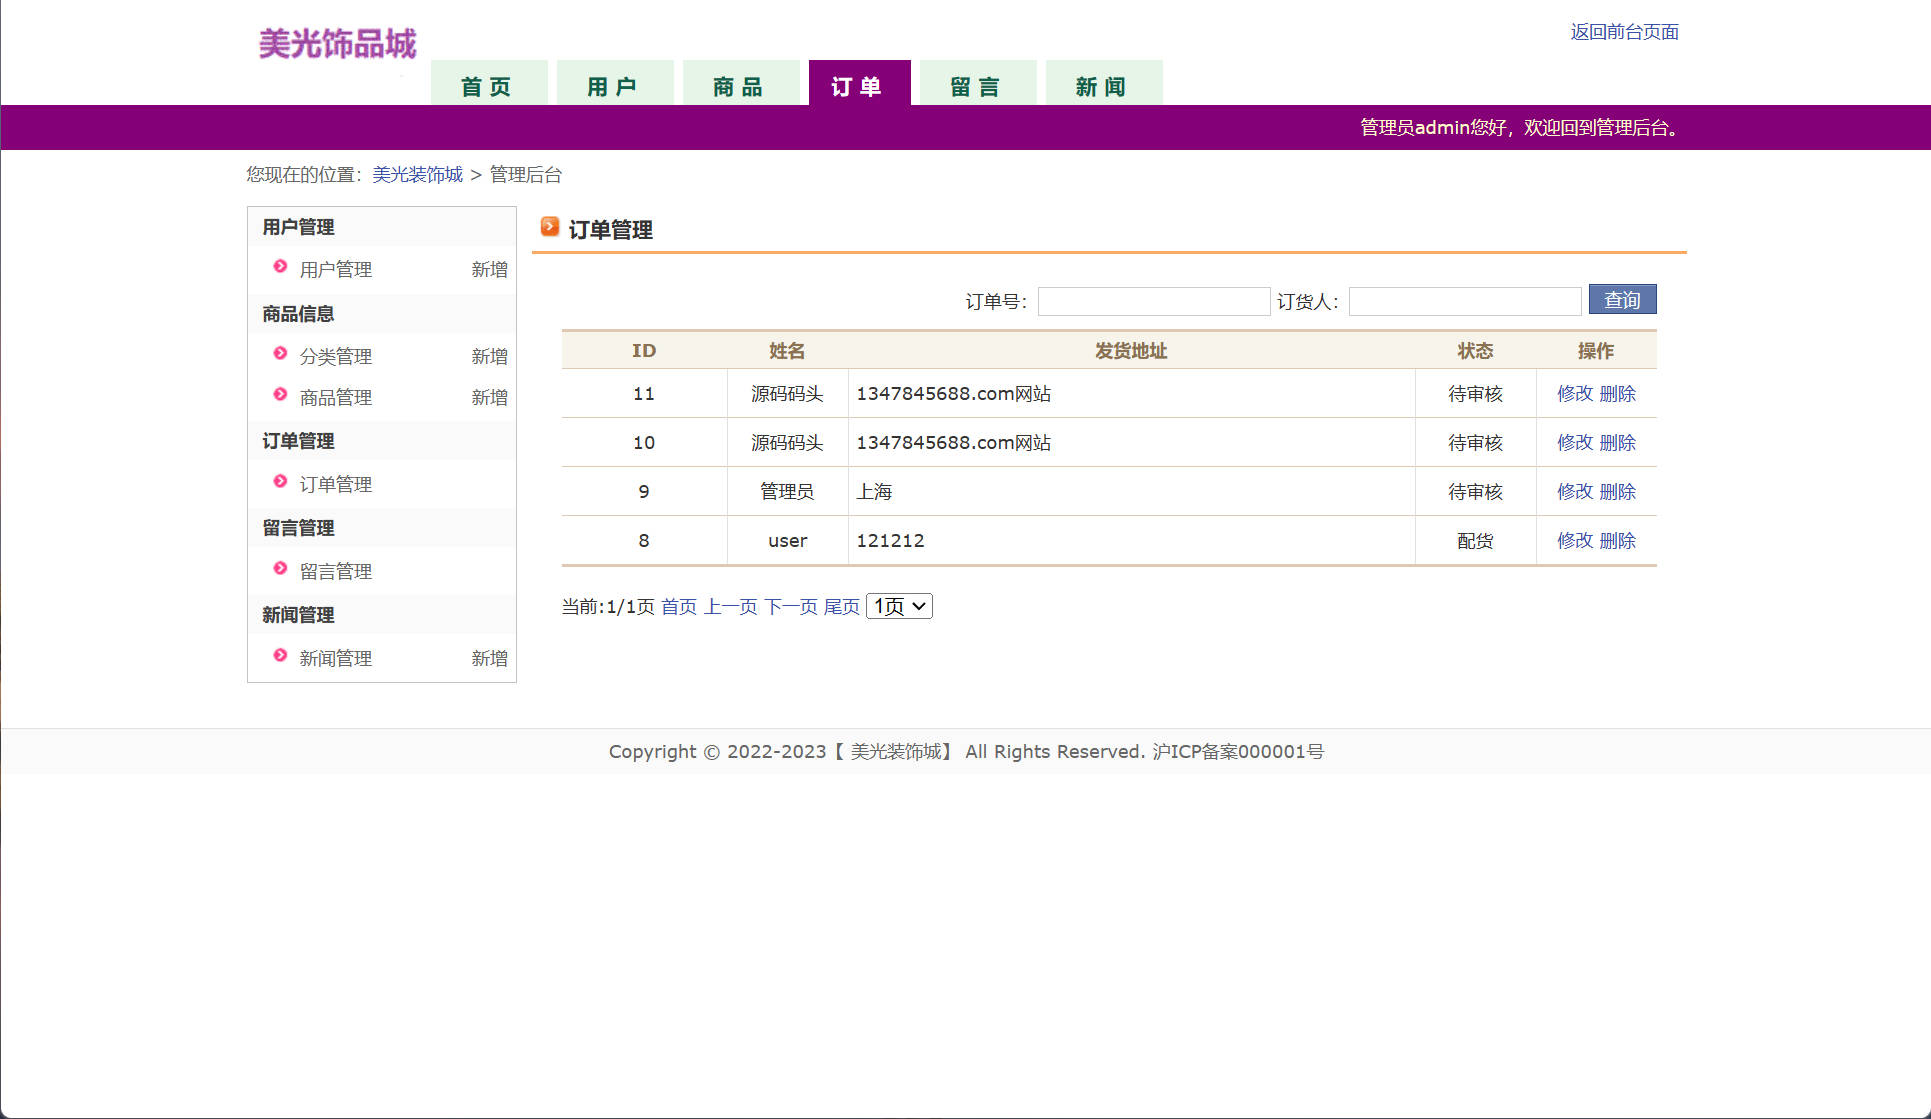
Task: Edit order 11 via 修改
Action: click(x=1574, y=394)
